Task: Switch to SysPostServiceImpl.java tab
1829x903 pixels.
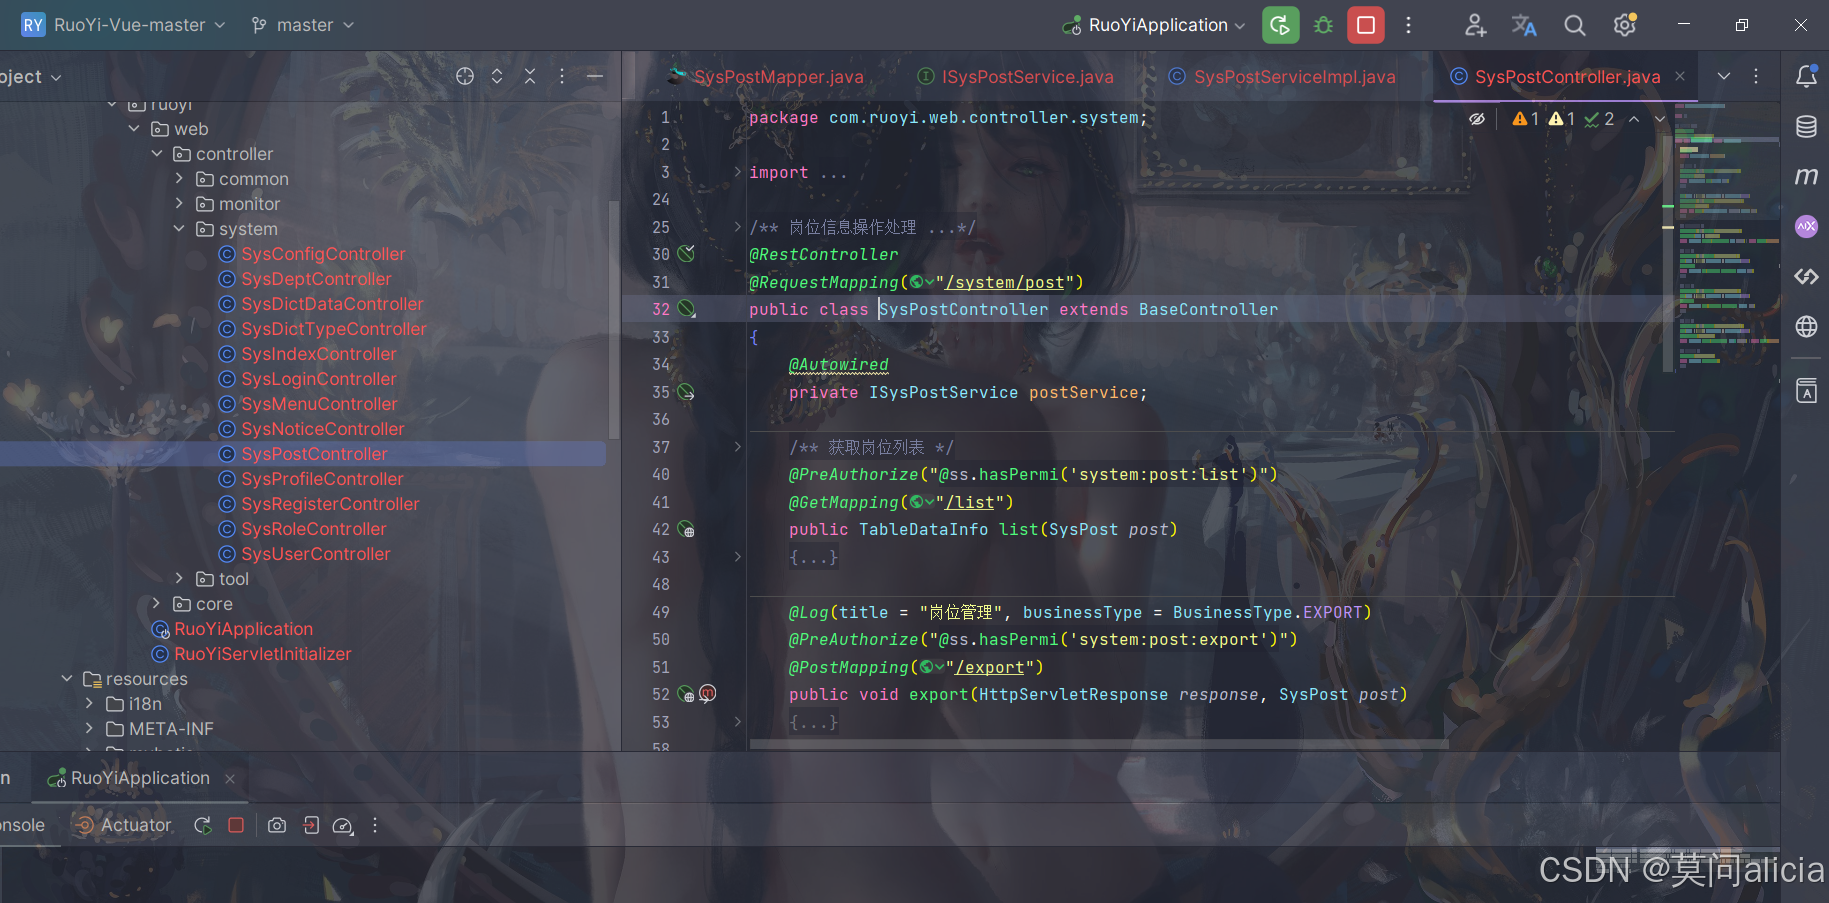Action: (x=1283, y=76)
